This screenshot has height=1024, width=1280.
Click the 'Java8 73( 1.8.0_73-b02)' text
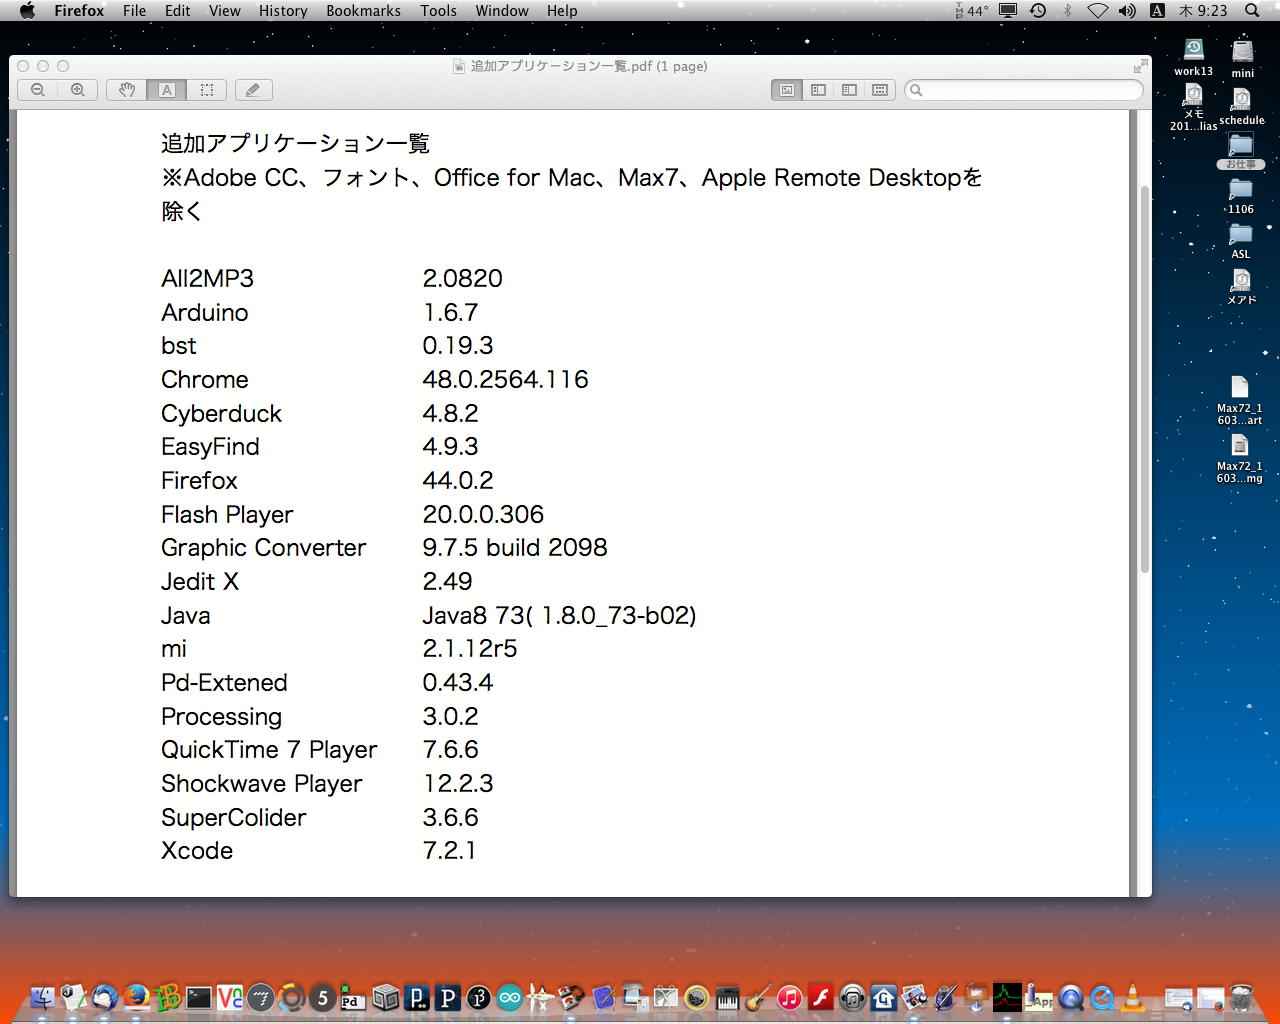tap(559, 615)
